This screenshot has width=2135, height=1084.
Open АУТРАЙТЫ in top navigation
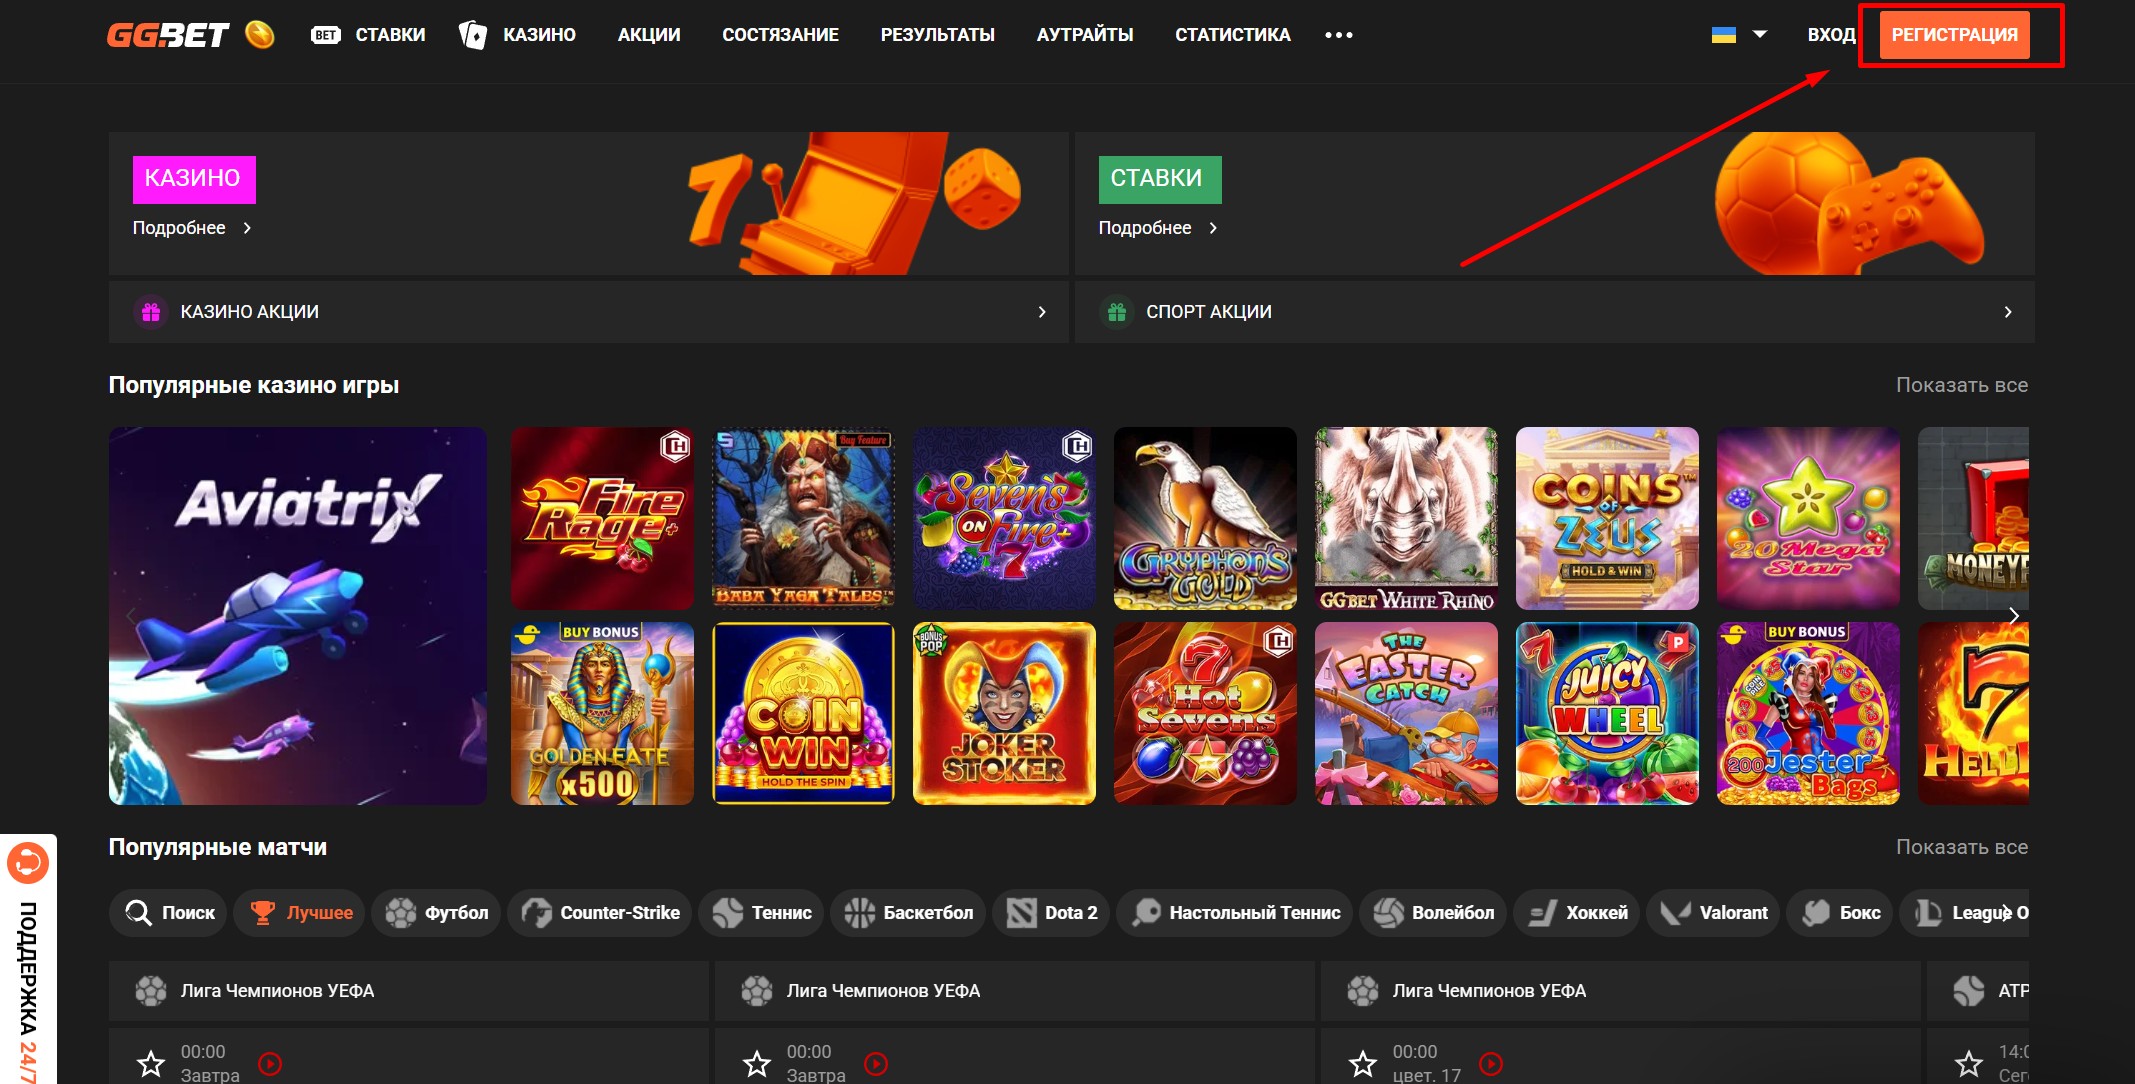[1085, 35]
